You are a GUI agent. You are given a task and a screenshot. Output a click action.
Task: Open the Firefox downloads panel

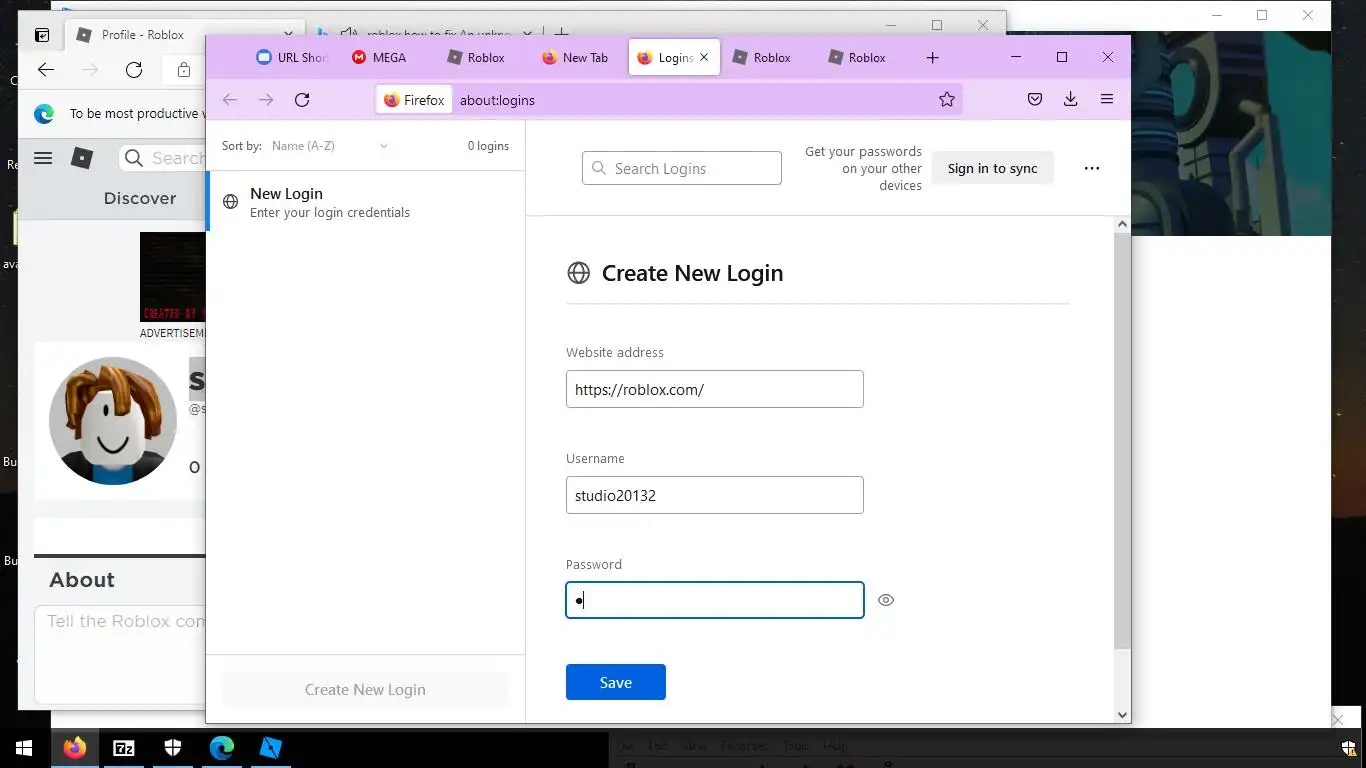point(1070,99)
